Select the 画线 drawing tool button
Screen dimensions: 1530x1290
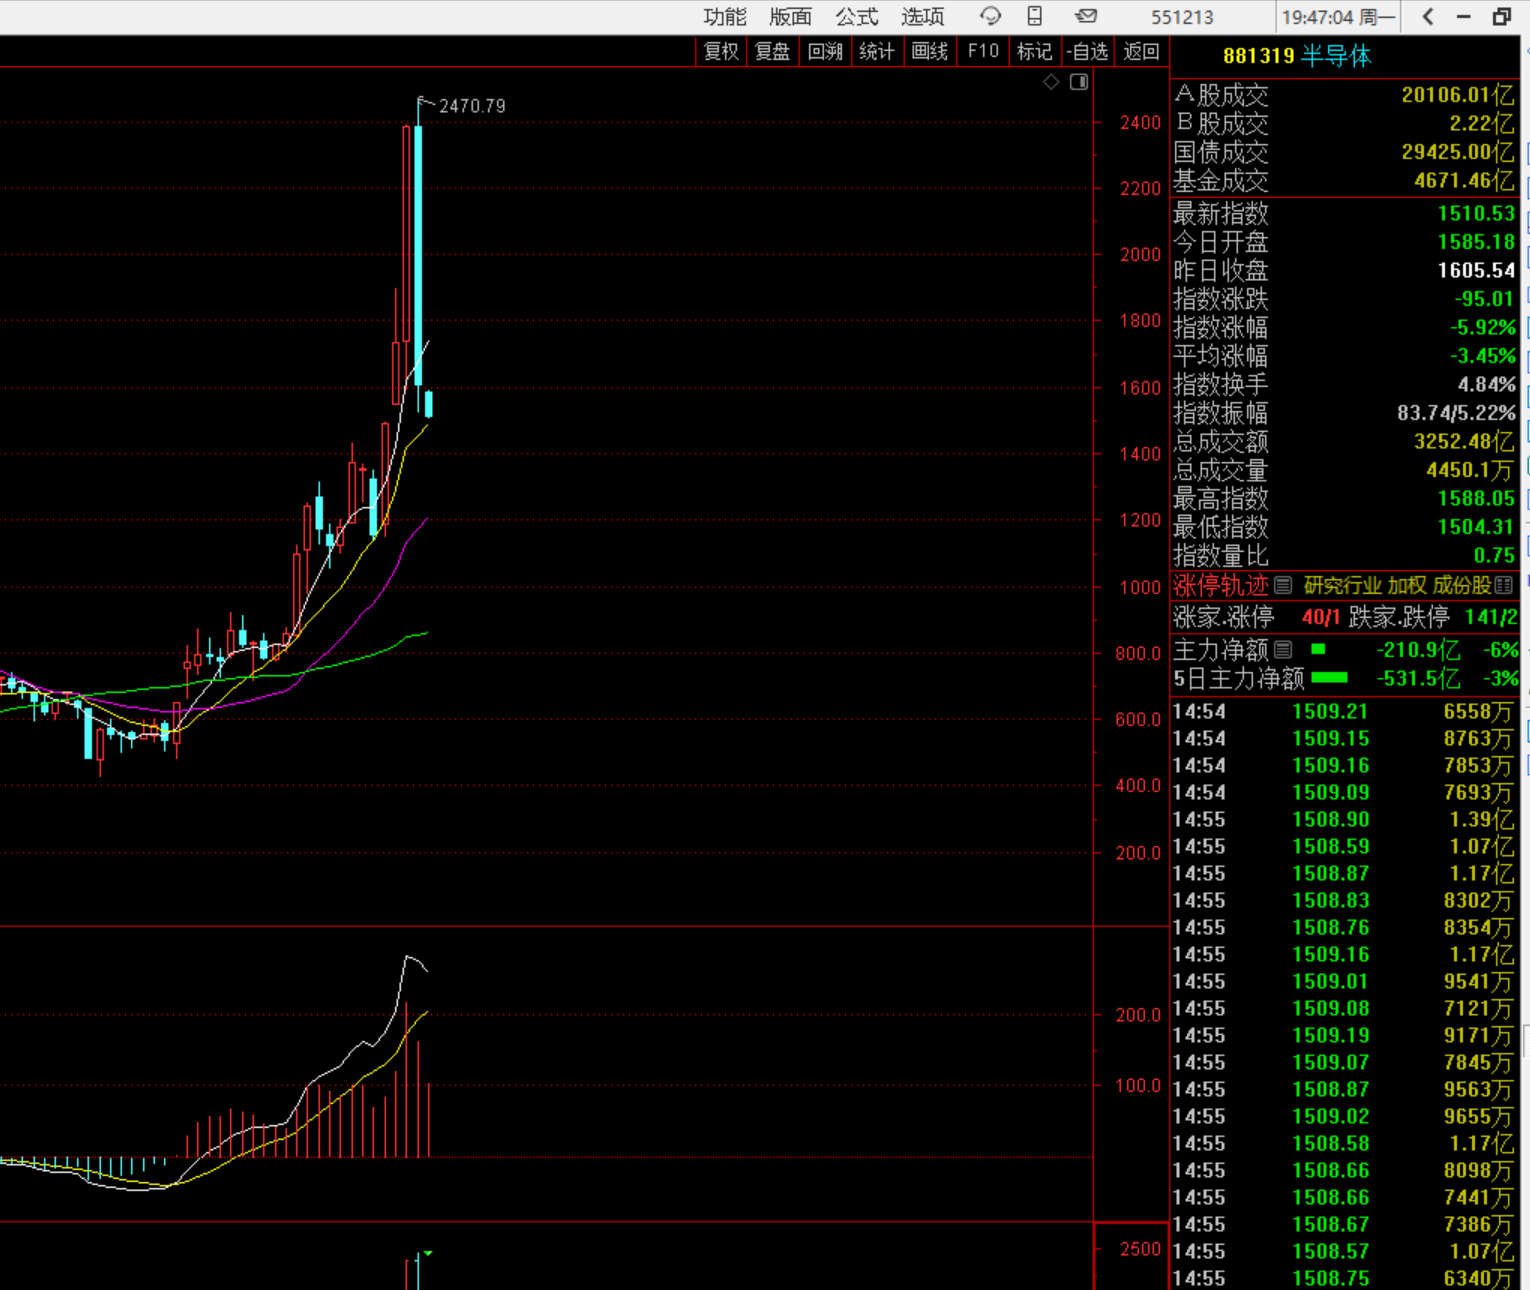pyautogui.click(x=930, y=51)
